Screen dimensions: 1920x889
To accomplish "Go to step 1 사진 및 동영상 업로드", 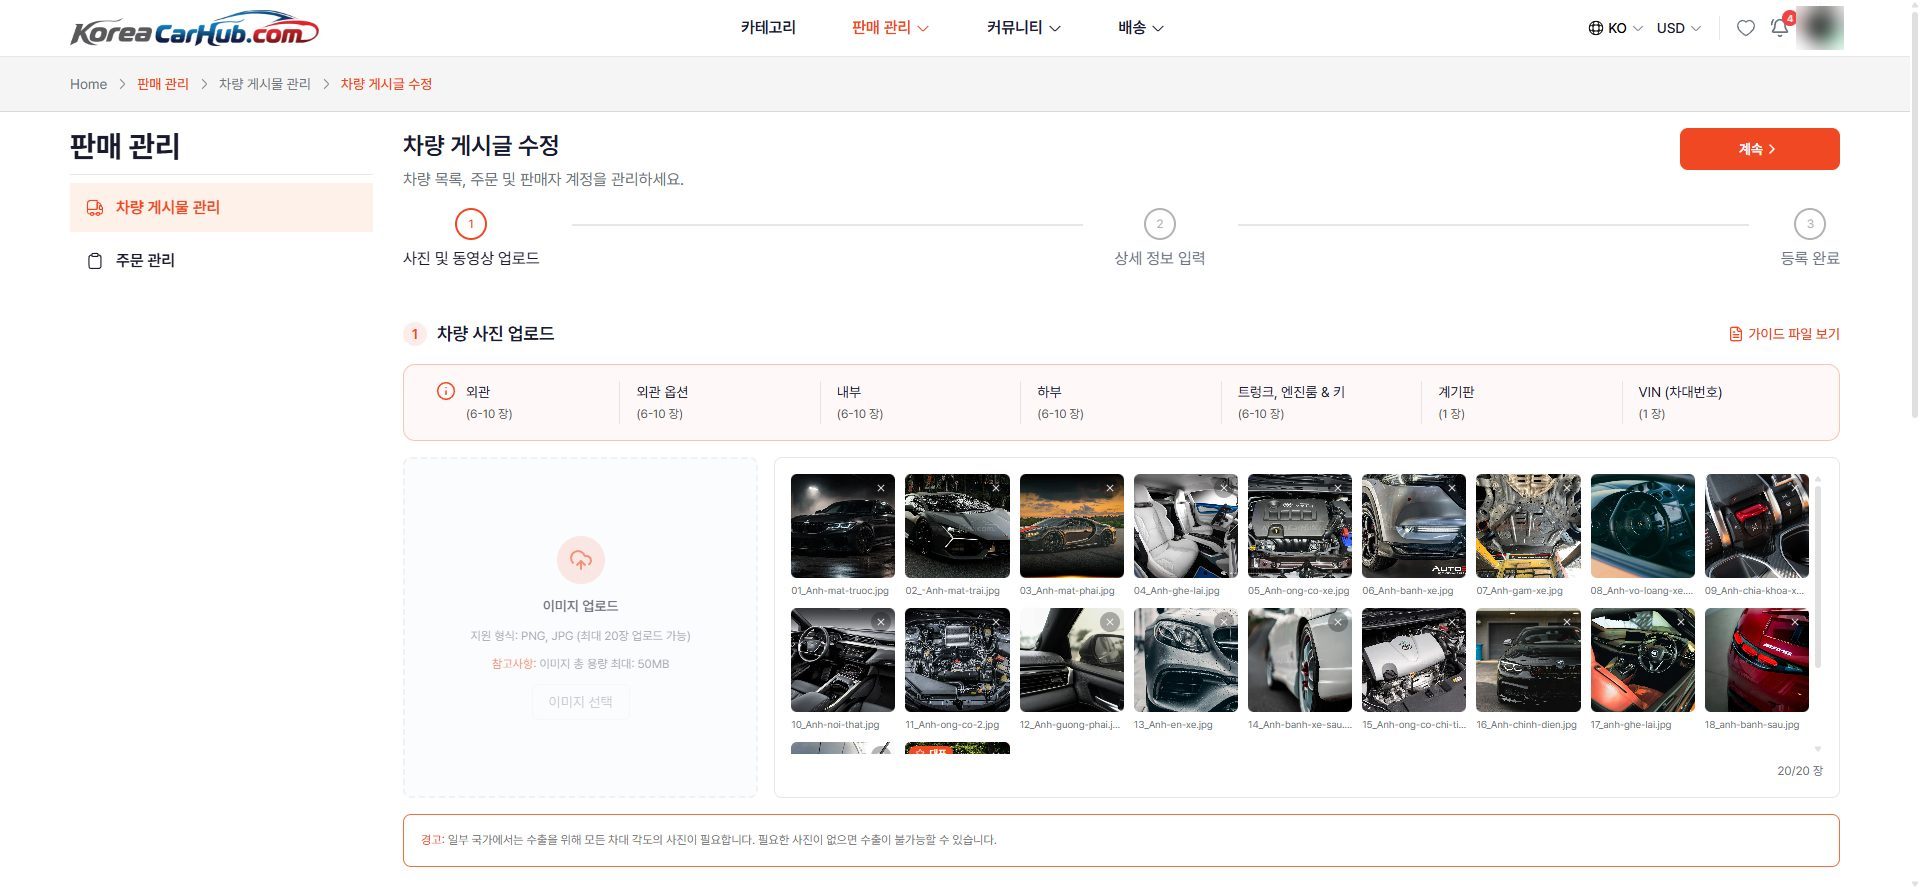I will [x=471, y=238].
